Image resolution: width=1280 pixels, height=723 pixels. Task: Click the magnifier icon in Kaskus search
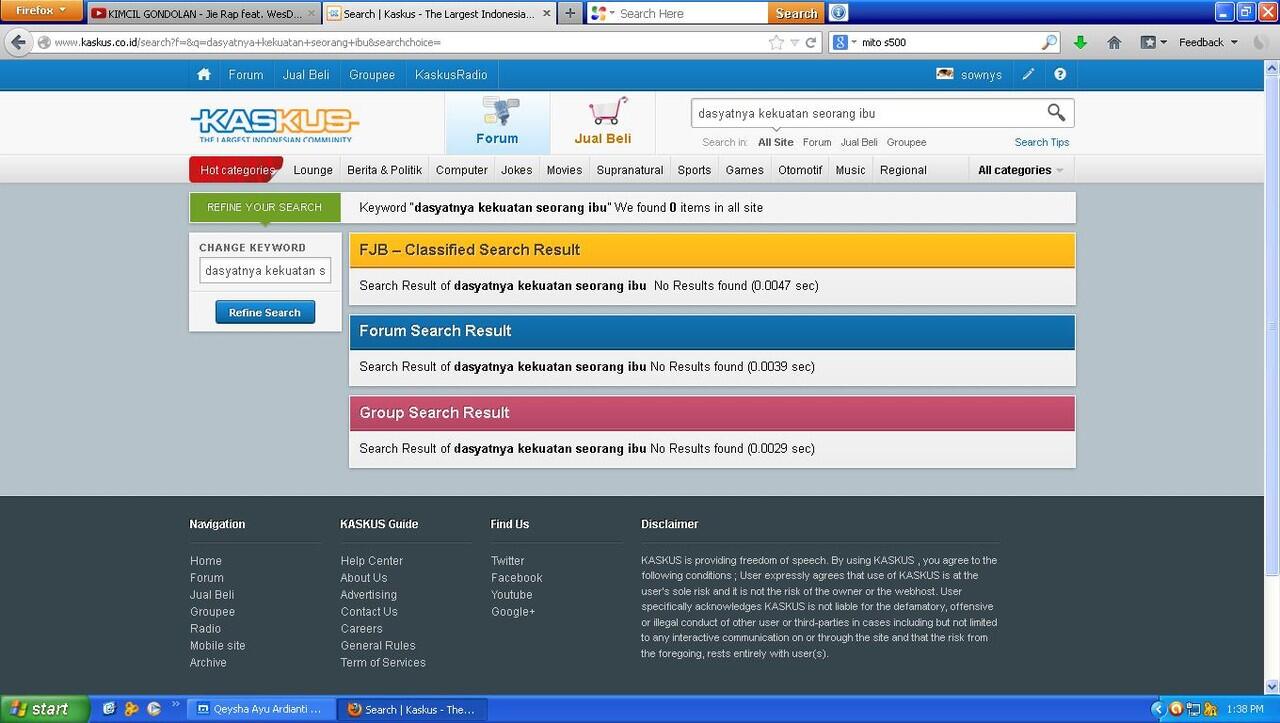pos(1056,113)
